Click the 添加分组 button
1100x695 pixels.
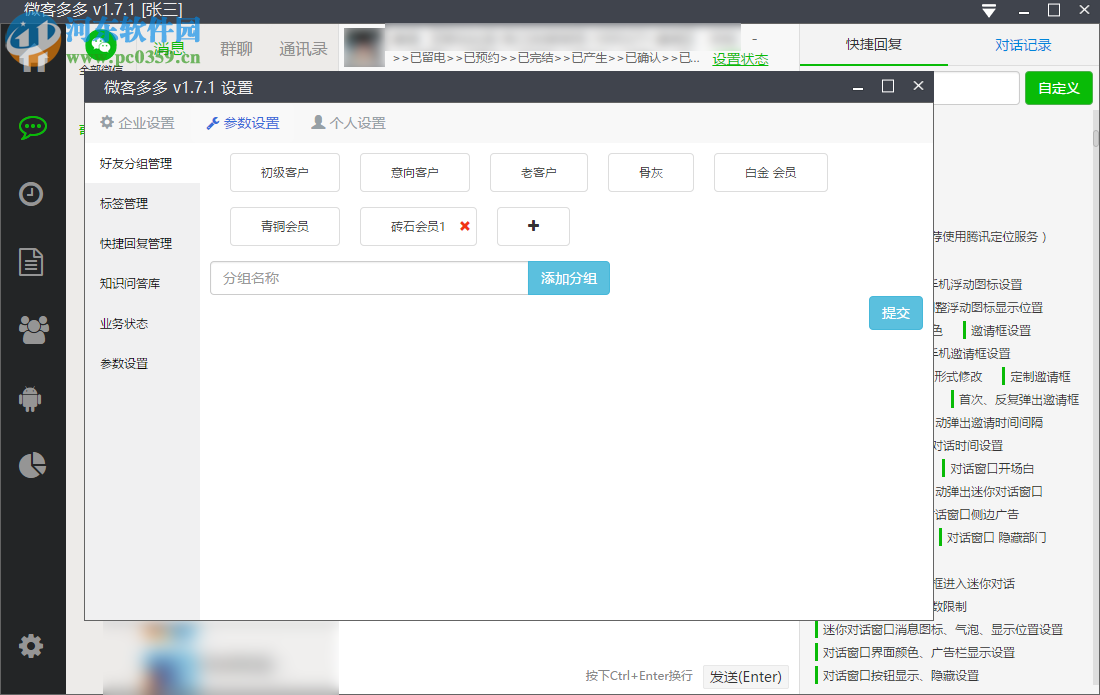coord(568,277)
